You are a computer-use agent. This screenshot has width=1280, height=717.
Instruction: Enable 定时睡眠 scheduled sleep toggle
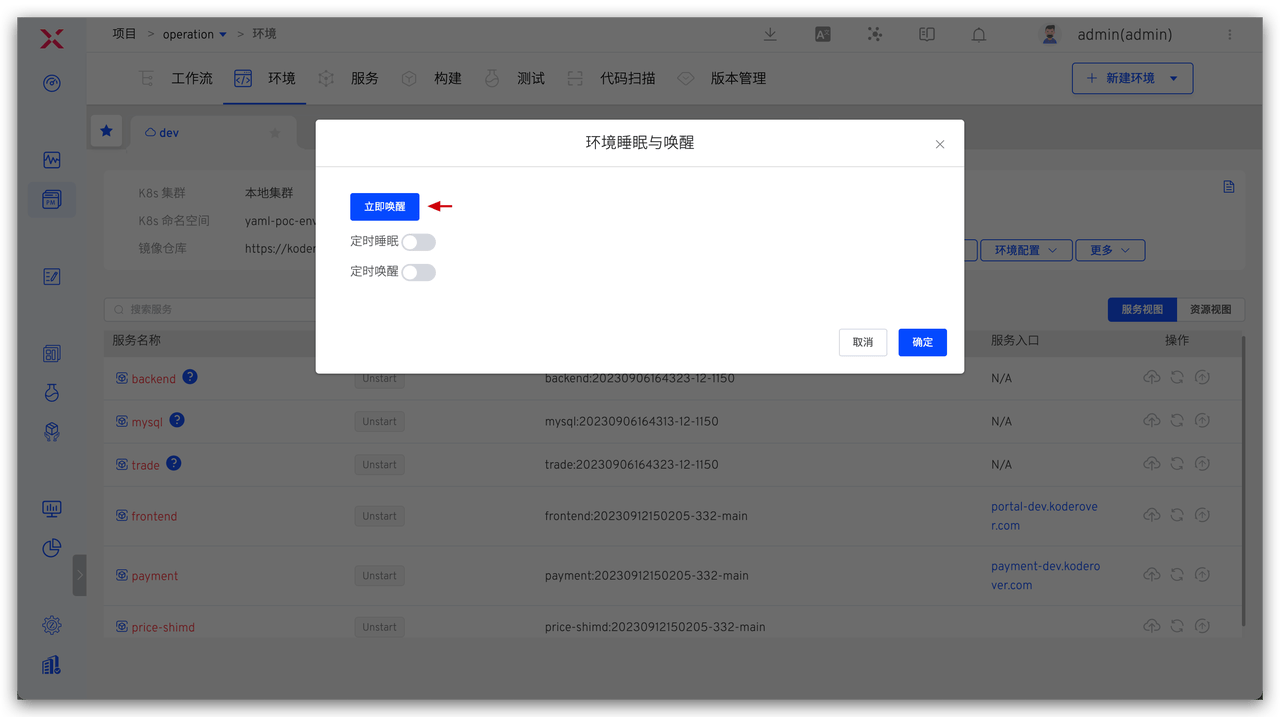pyautogui.click(x=418, y=241)
